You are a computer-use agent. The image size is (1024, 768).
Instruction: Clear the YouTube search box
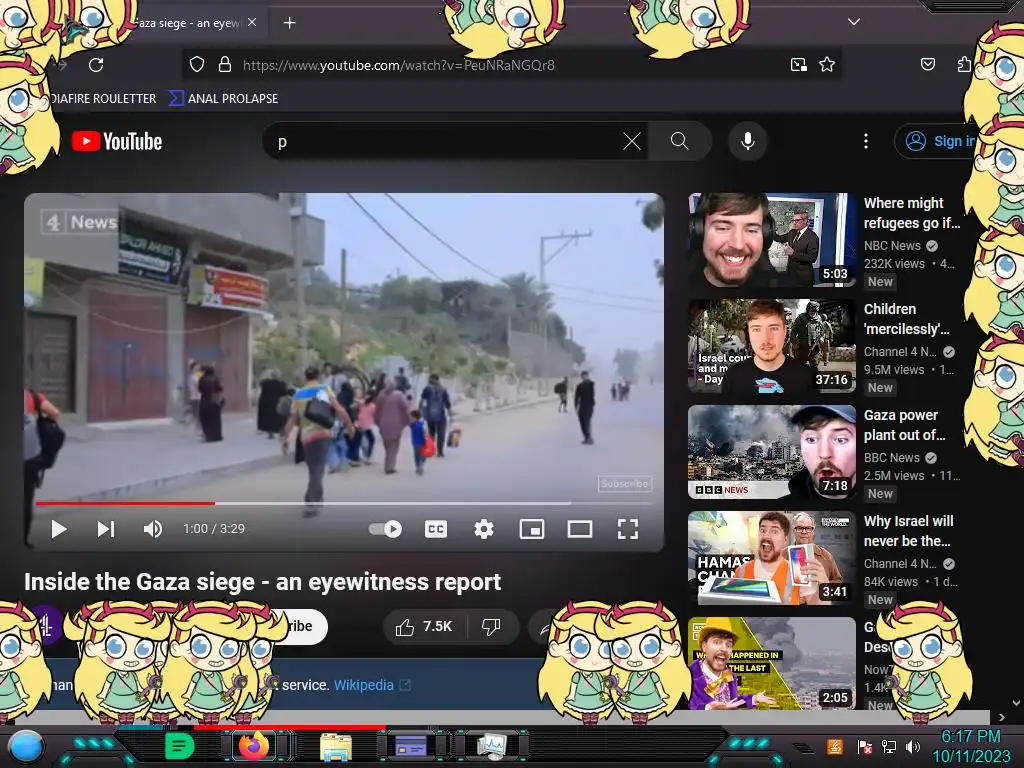pyautogui.click(x=632, y=141)
